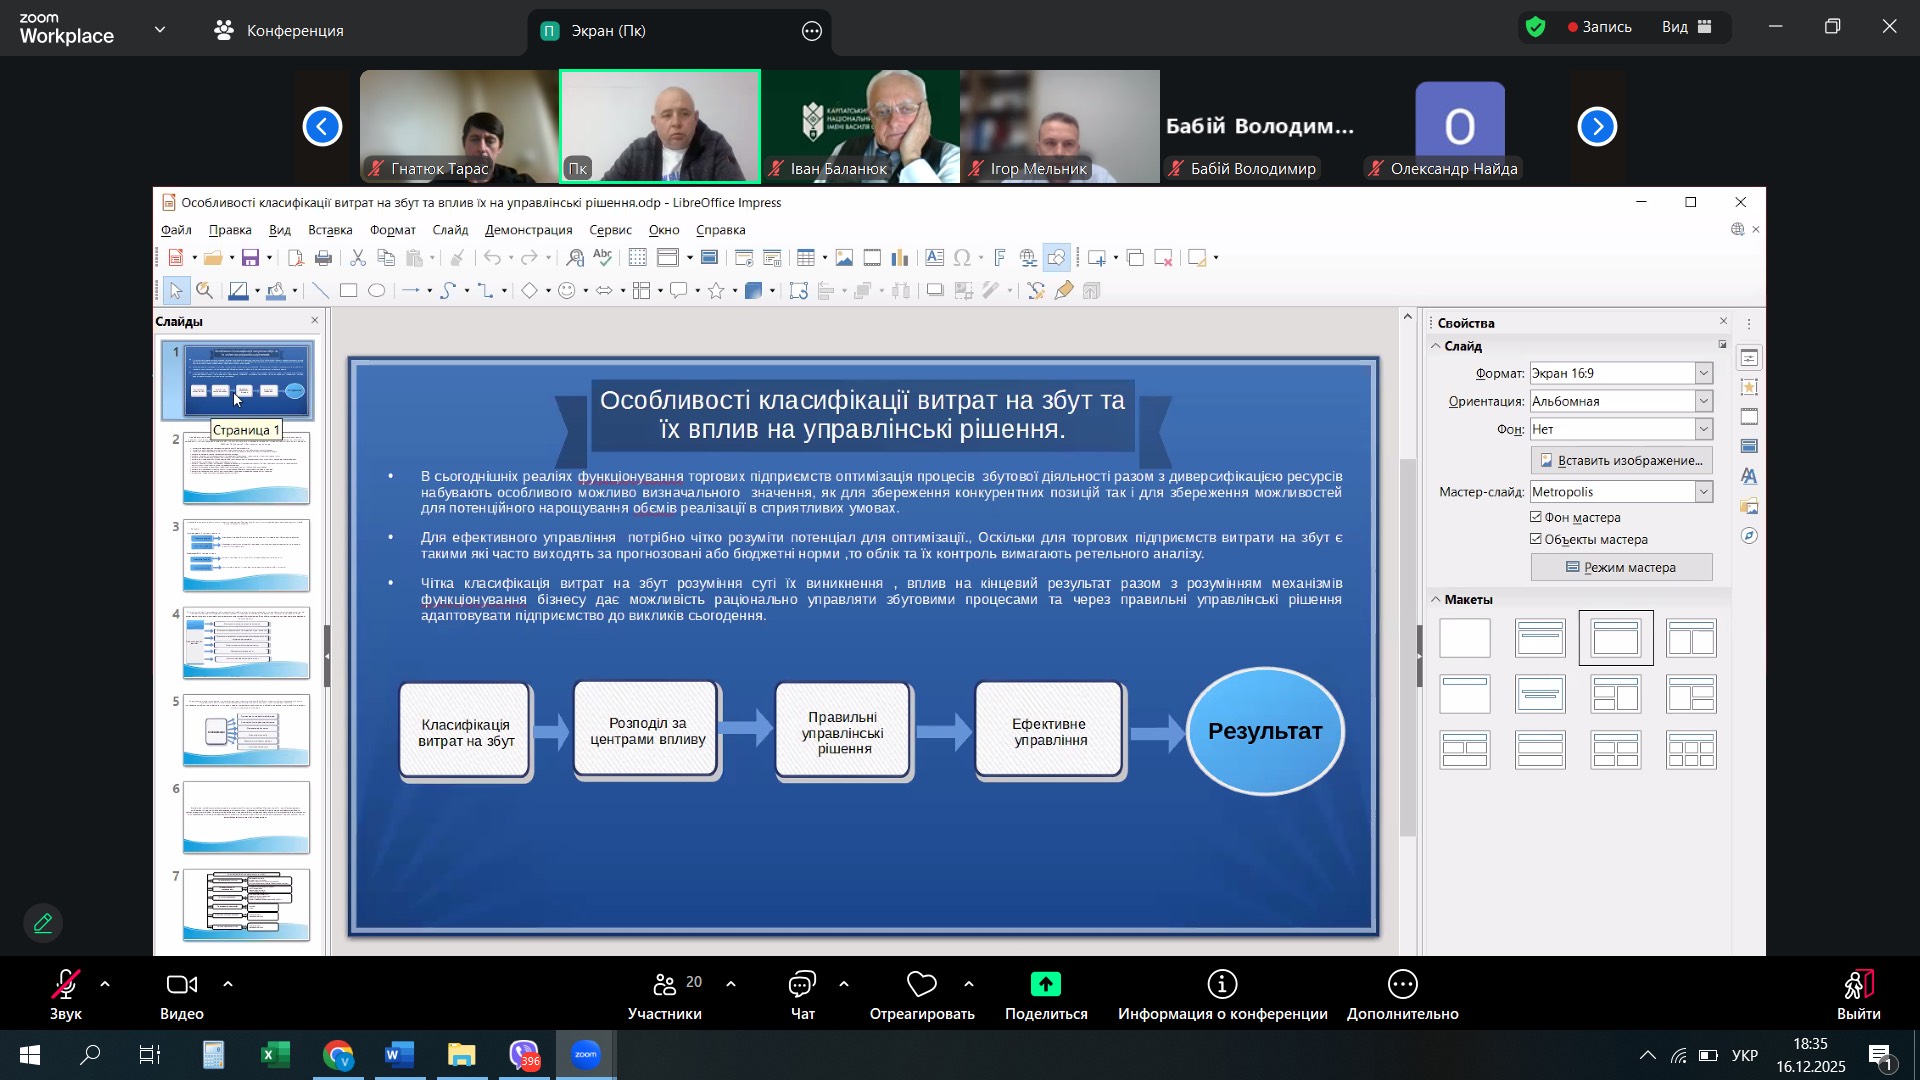The height and width of the screenshot is (1080, 1920).
Task: Click the Insert Text Box icon
Action: pos(934,258)
